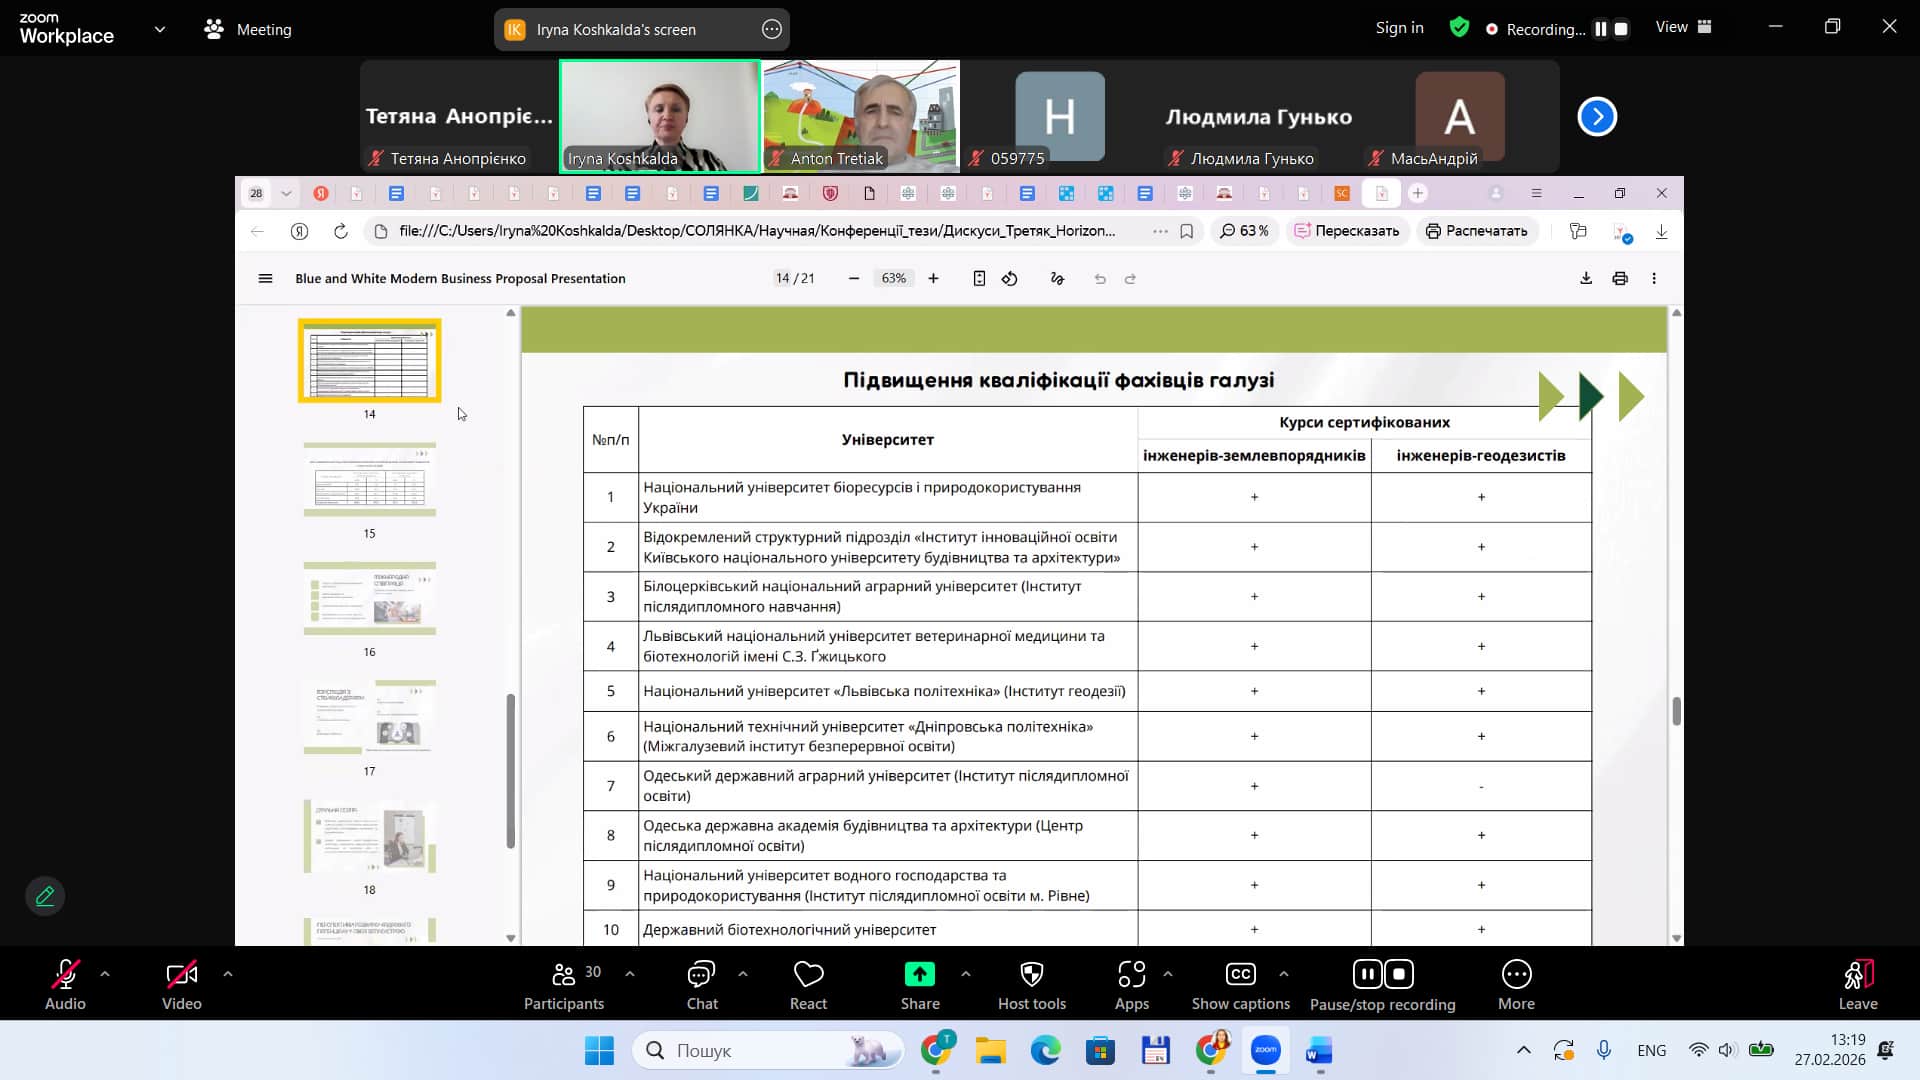Open the Meeting info menu
1920x1080 pixels.
pos(248,29)
